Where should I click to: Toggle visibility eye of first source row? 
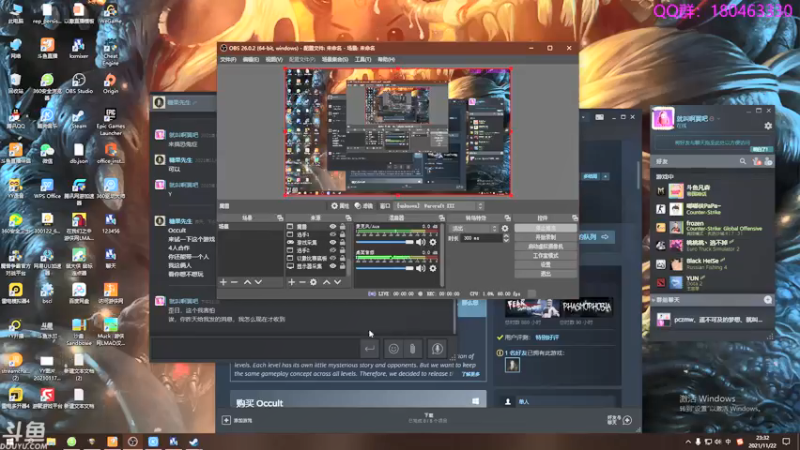(333, 227)
